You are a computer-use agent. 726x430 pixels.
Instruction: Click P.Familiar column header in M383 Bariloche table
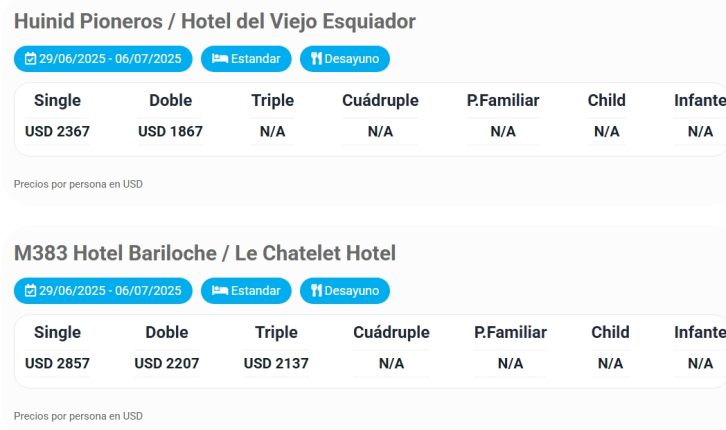(x=510, y=332)
